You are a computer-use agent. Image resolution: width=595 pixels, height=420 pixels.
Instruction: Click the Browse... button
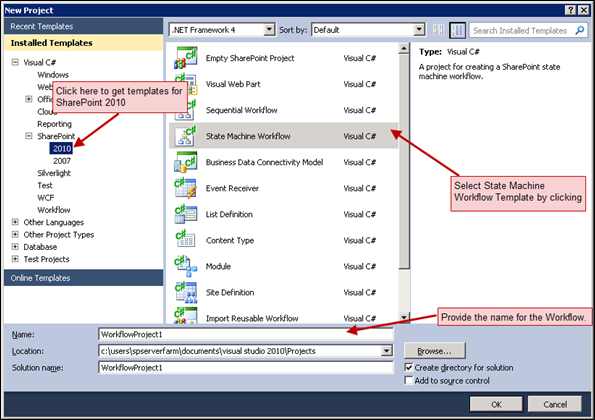(x=434, y=351)
